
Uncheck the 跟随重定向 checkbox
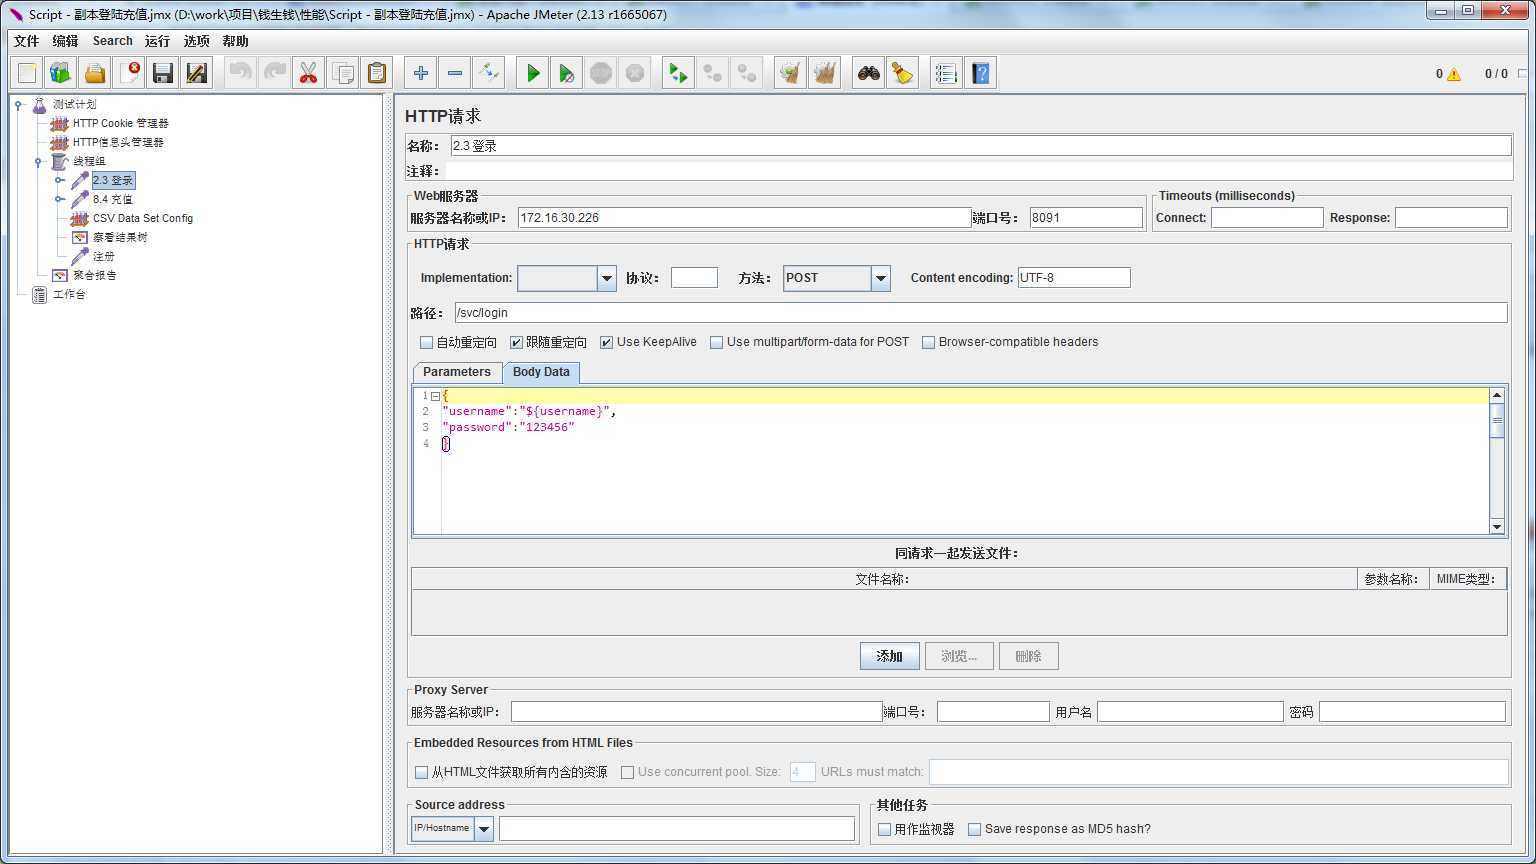pos(517,342)
